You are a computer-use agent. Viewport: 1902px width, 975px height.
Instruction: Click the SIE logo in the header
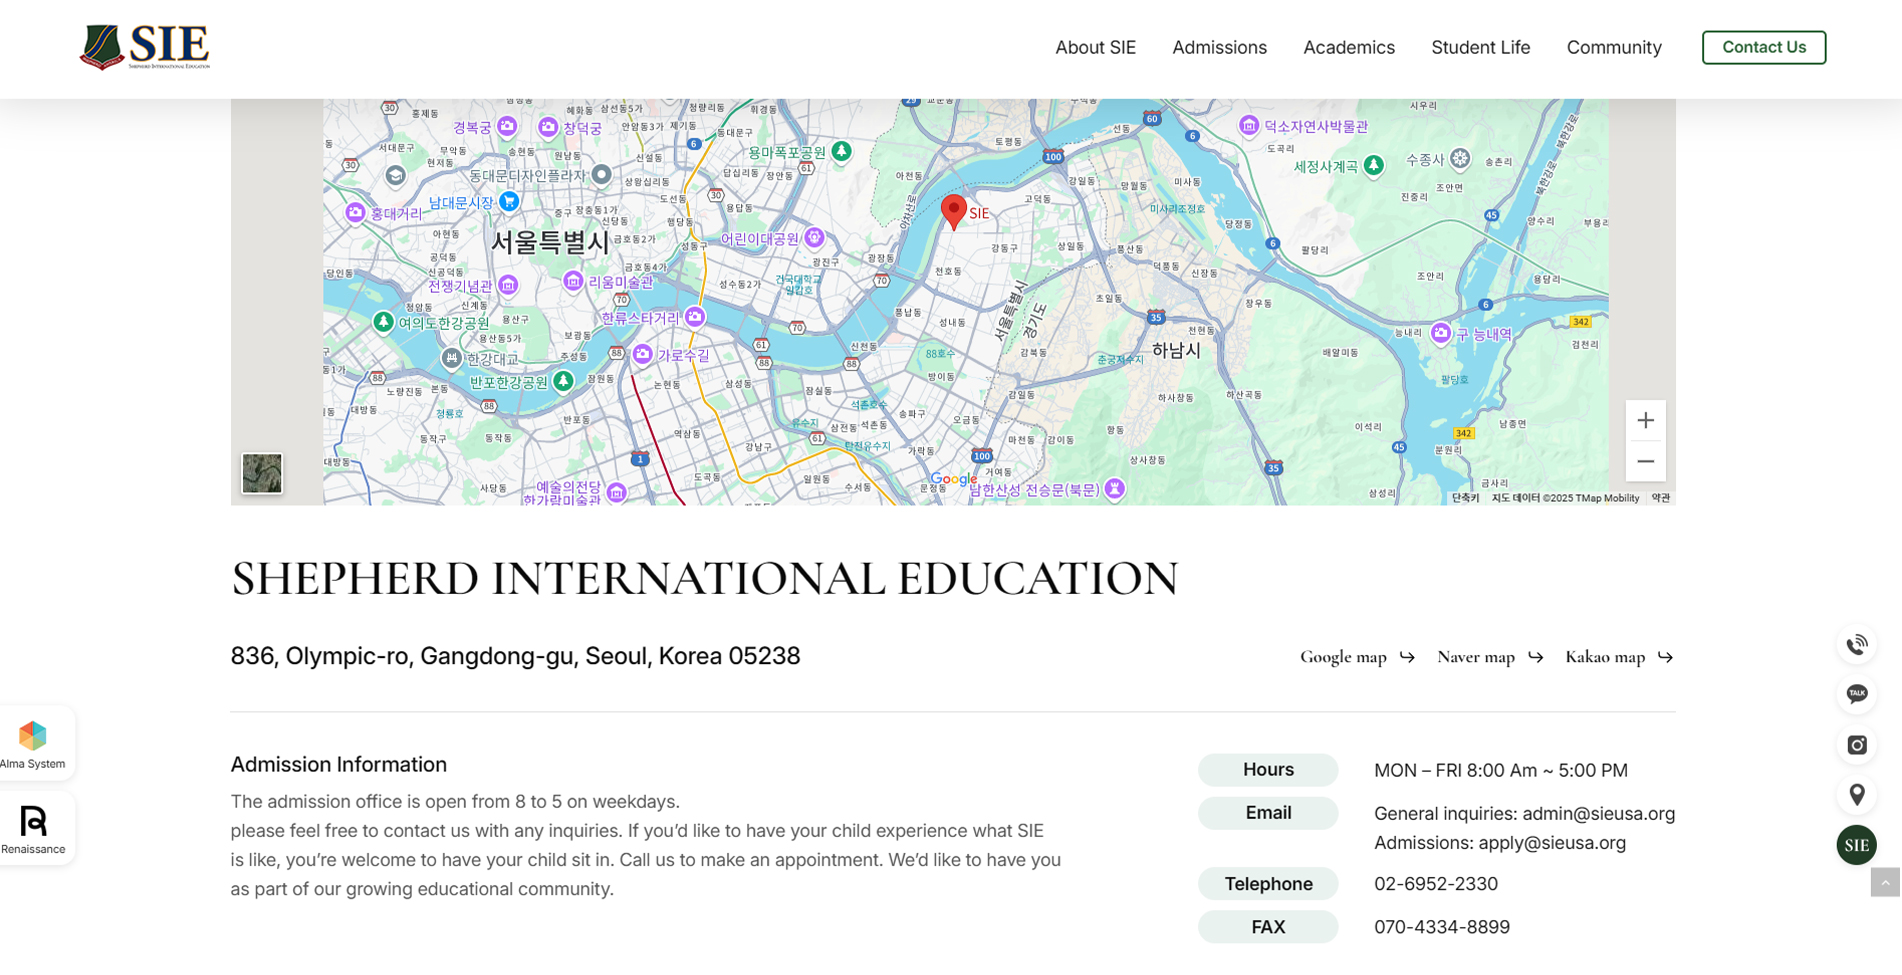pyautogui.click(x=146, y=47)
